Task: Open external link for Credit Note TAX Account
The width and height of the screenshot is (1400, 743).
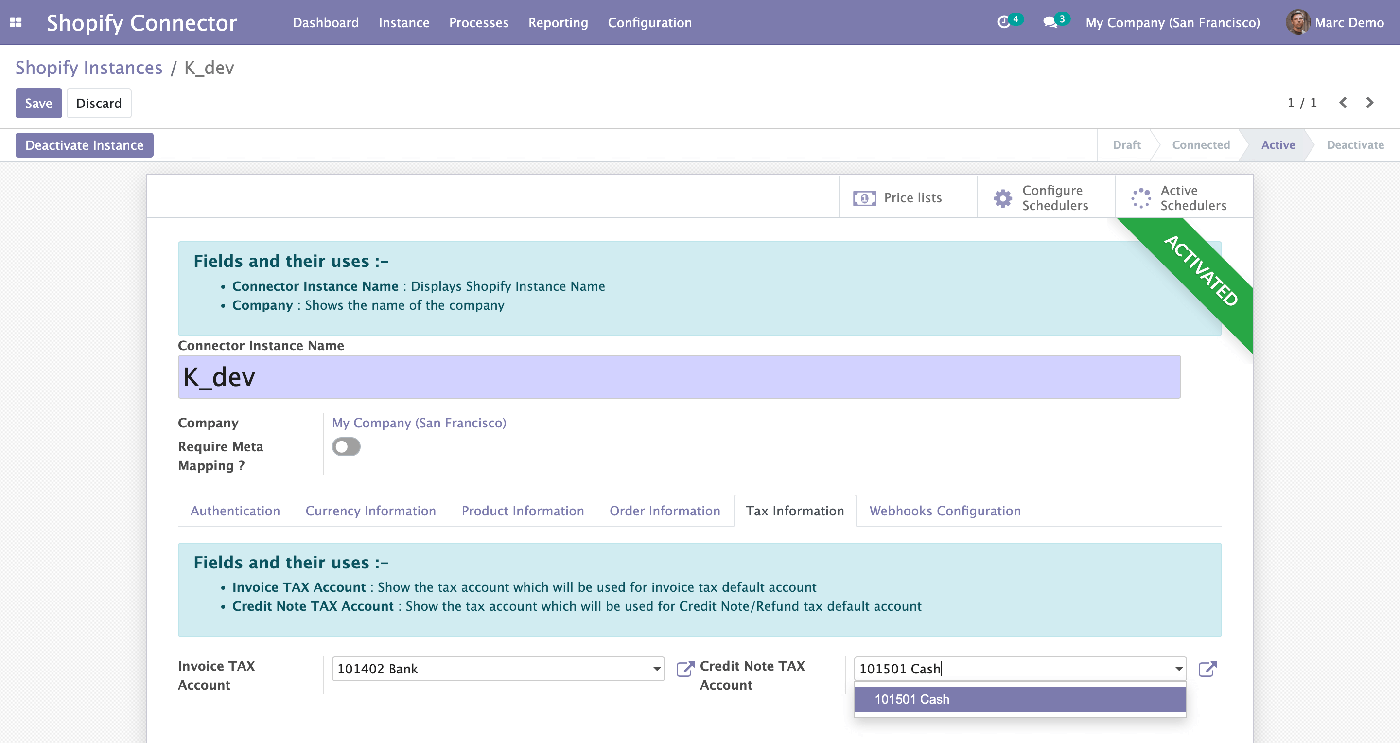Action: pyautogui.click(x=1207, y=669)
